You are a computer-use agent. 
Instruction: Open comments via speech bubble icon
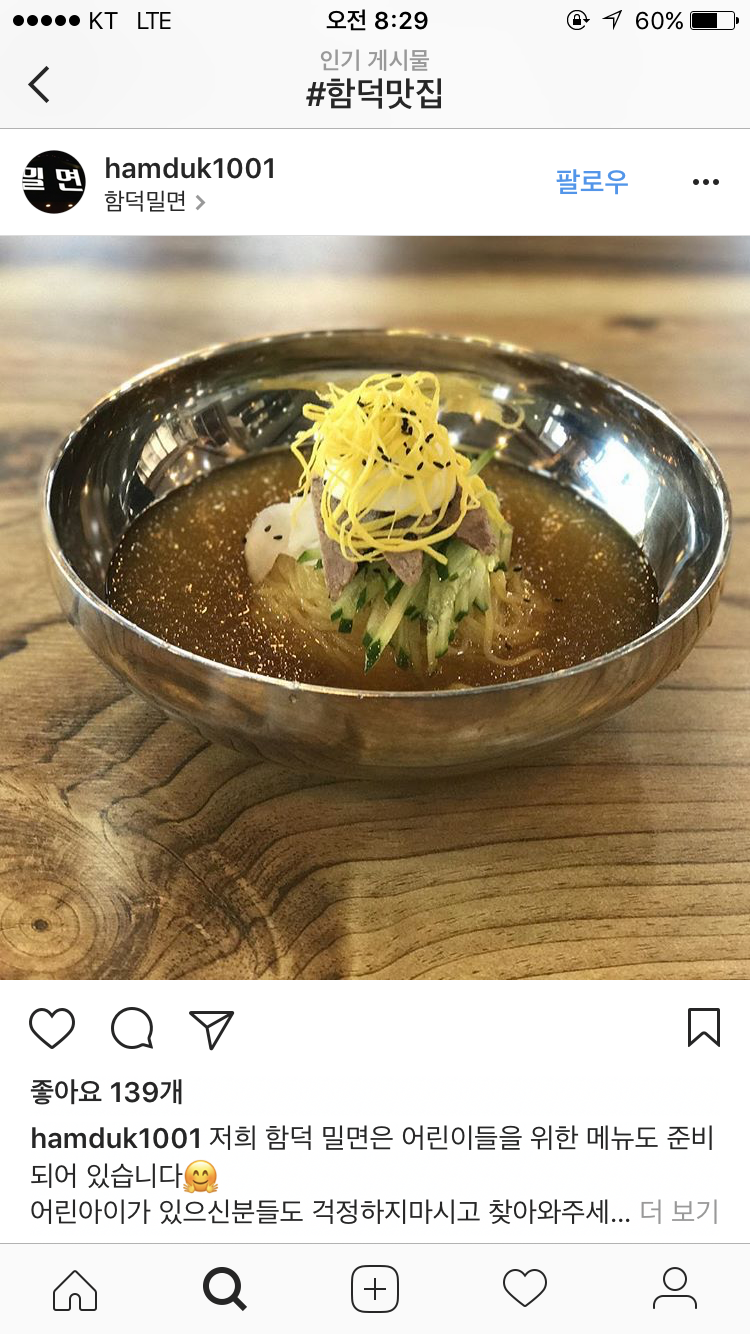coord(132,1028)
